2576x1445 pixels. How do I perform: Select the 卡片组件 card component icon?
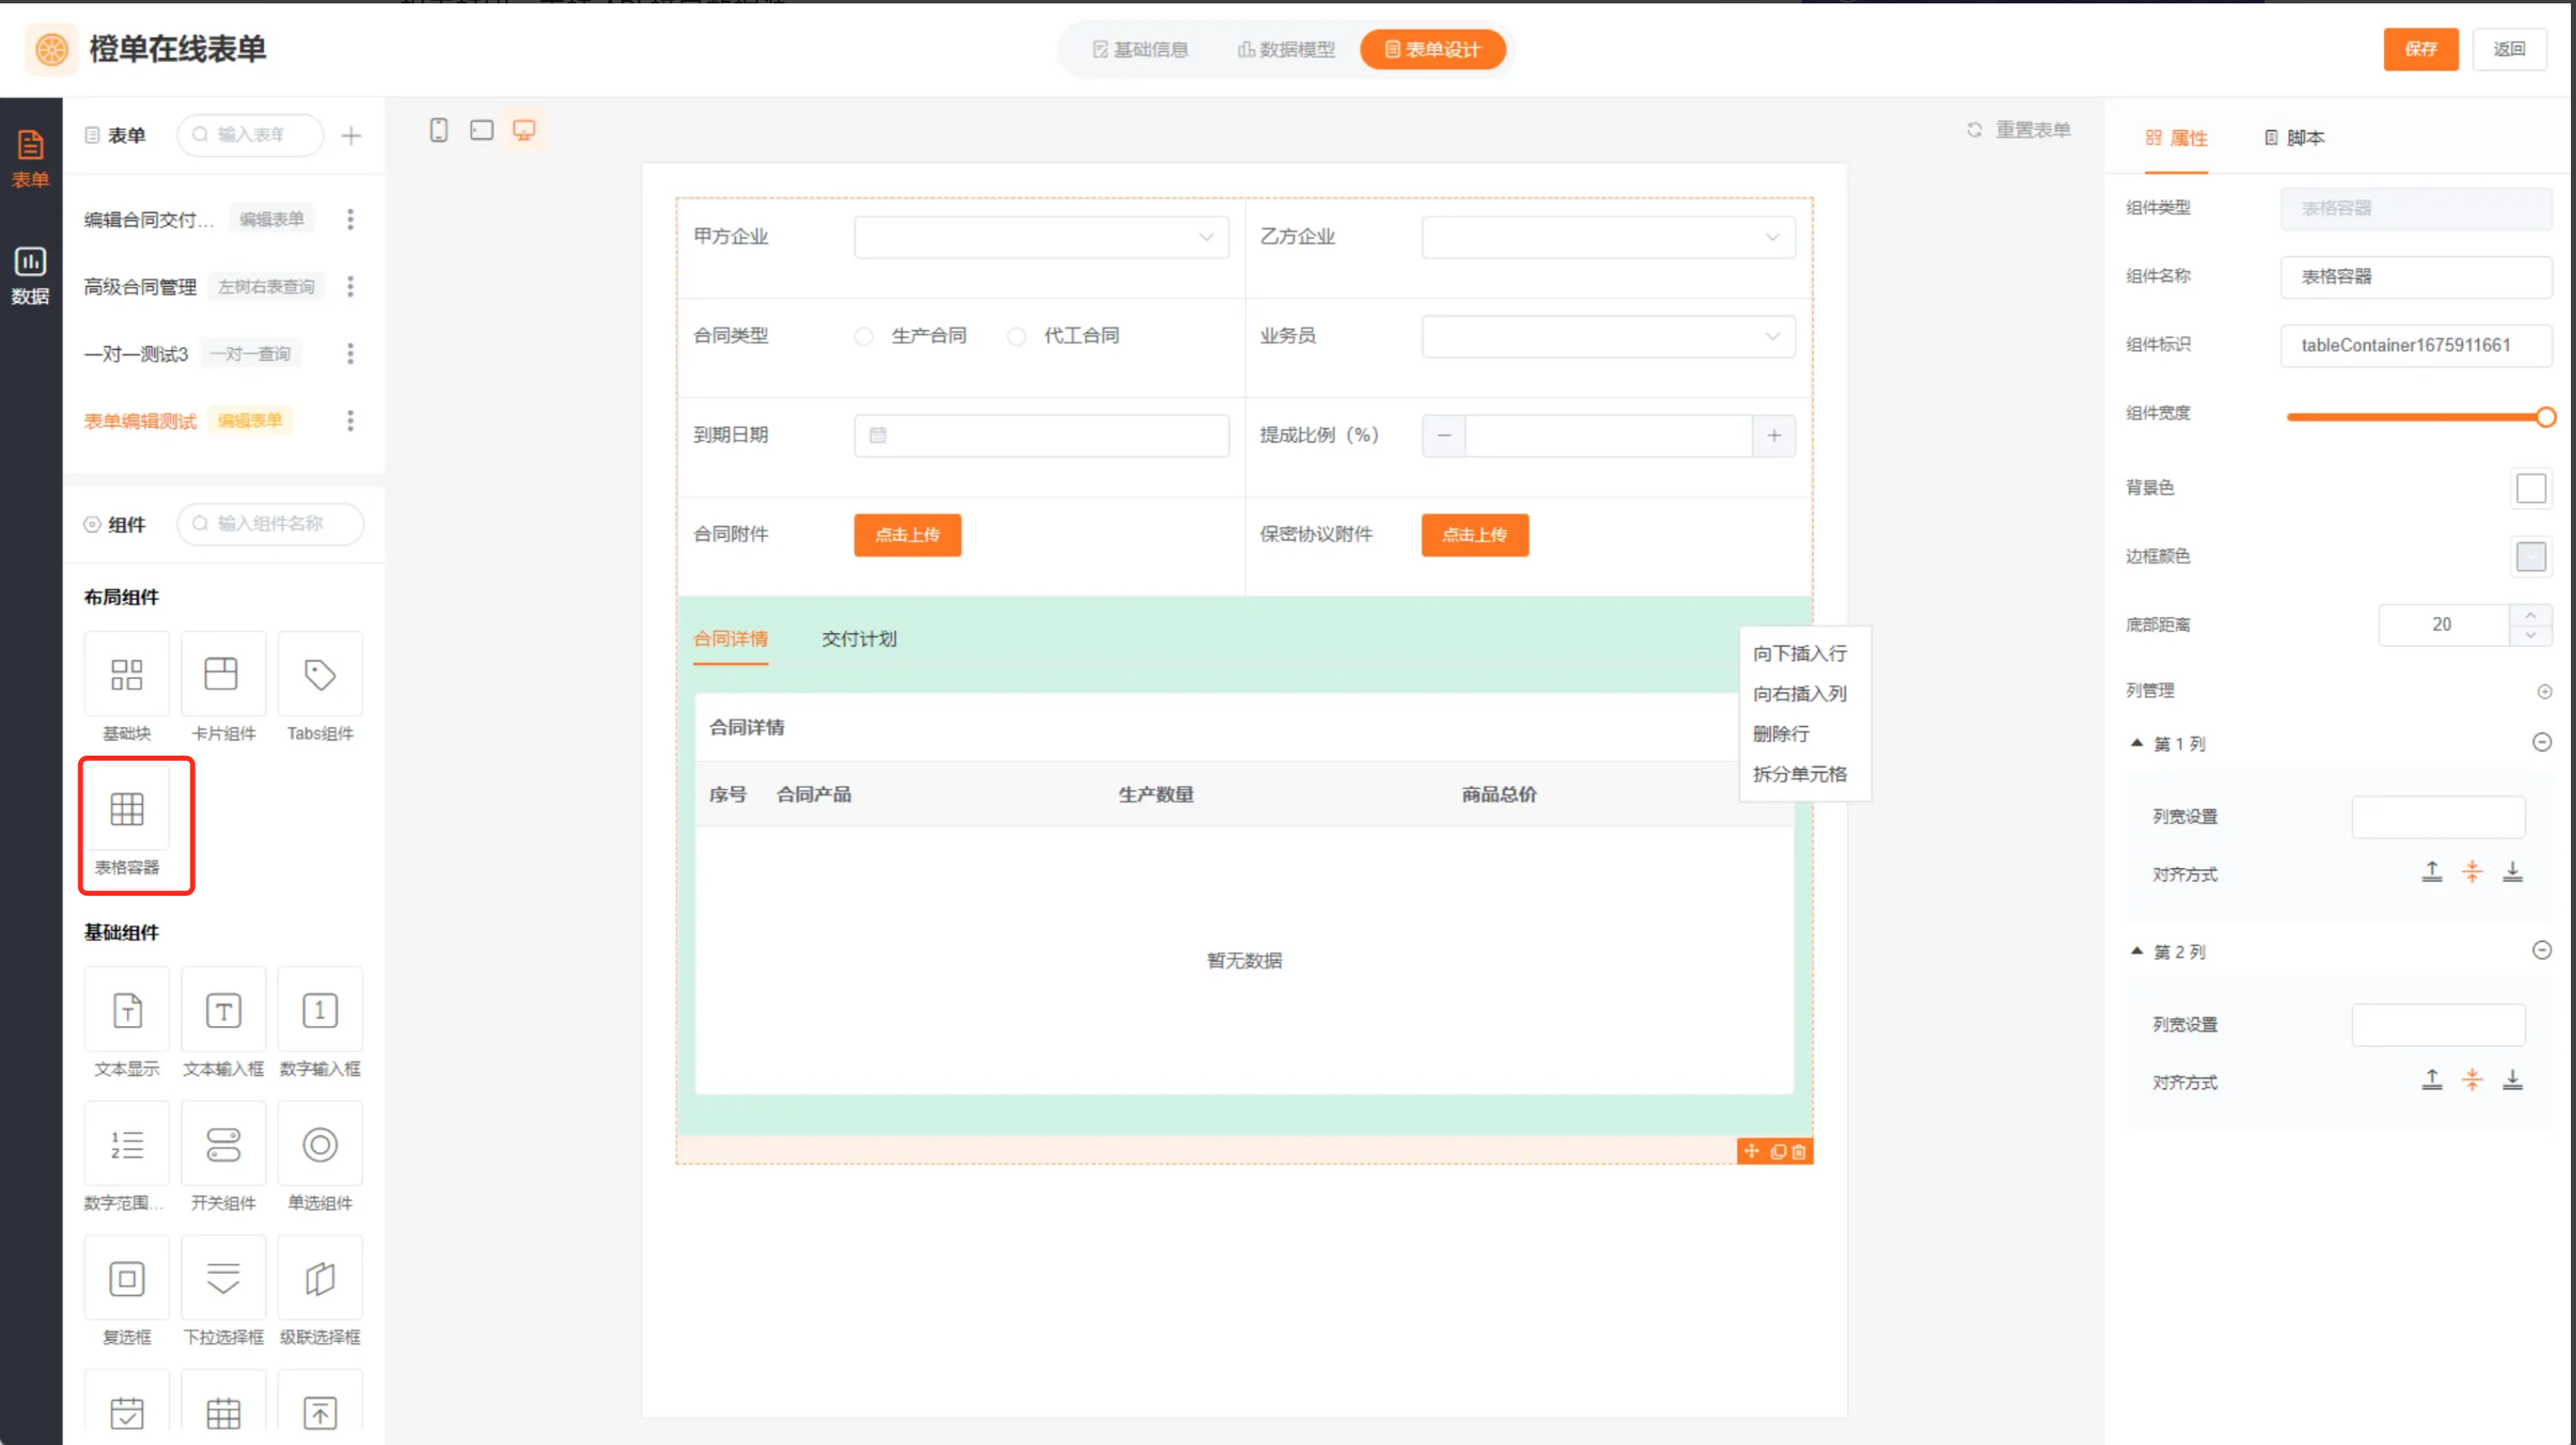(x=222, y=675)
